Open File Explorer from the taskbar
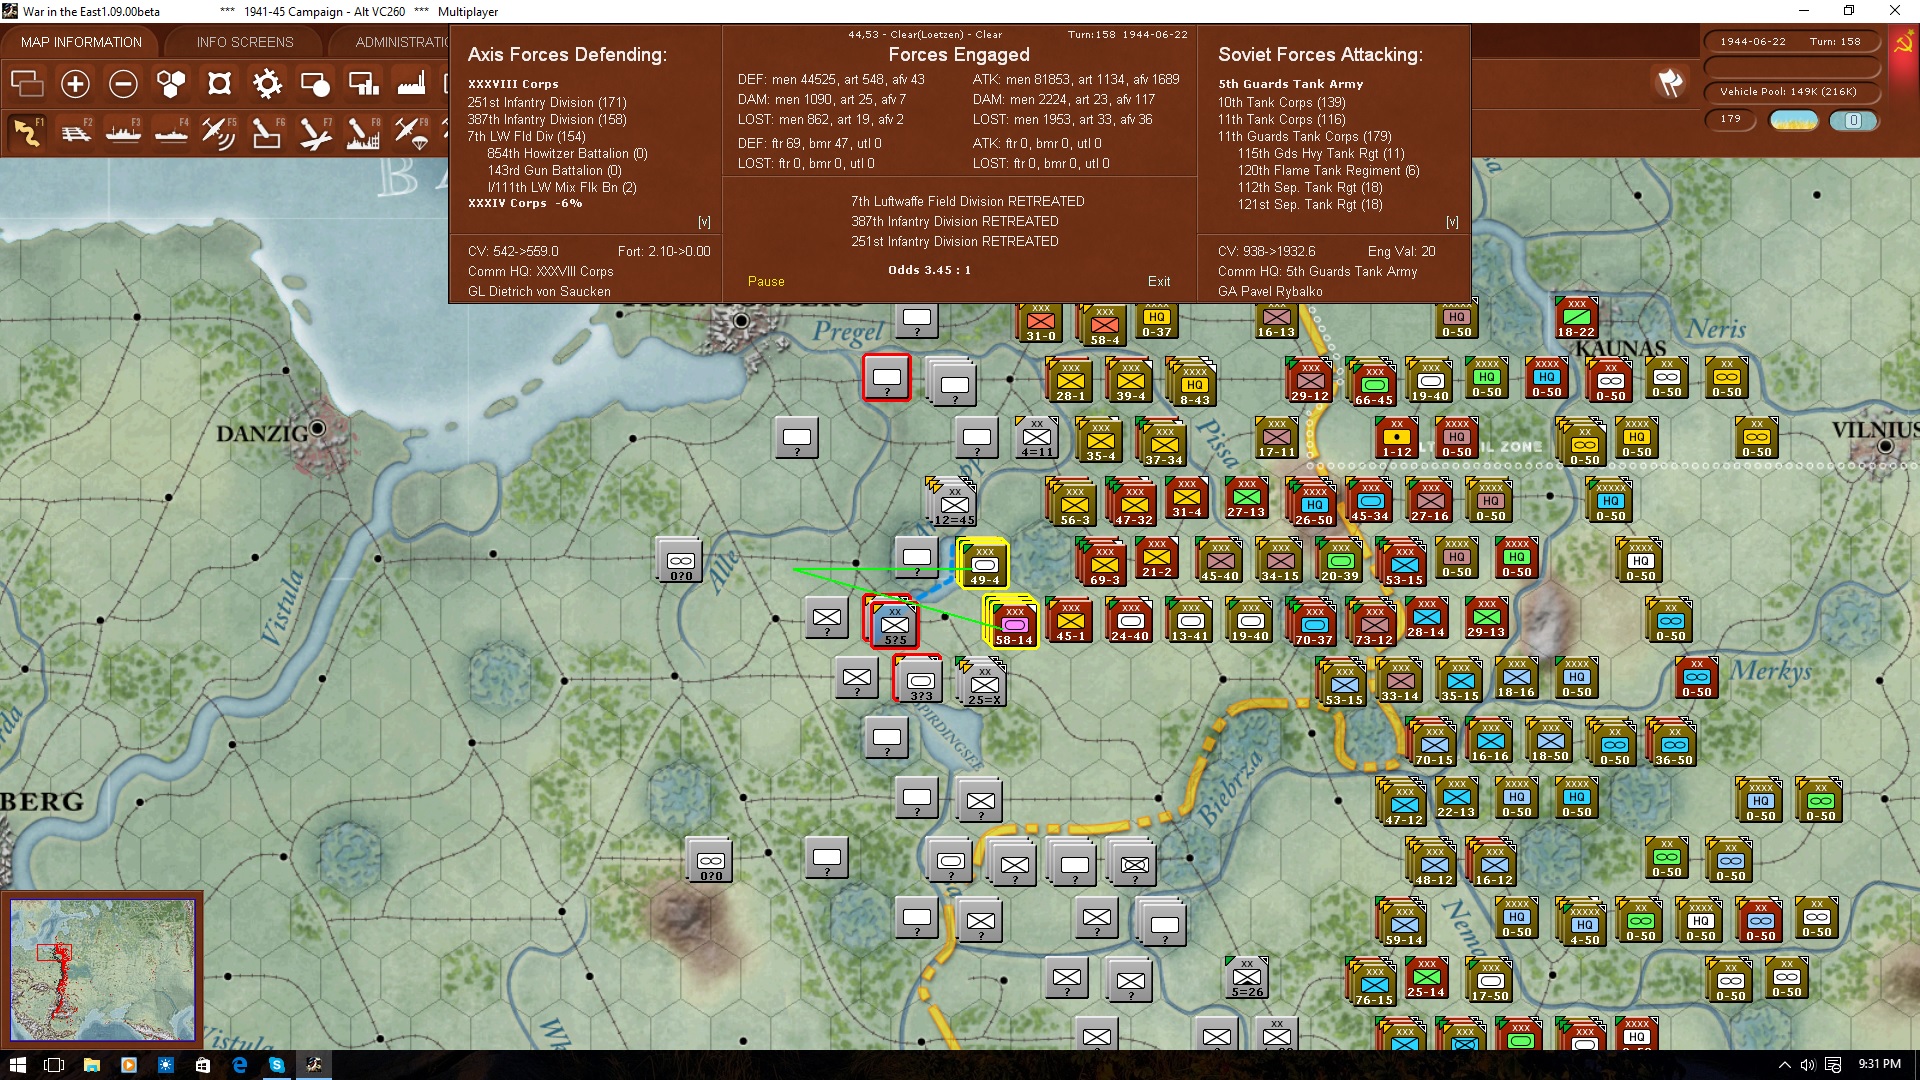The height and width of the screenshot is (1080, 1920). pyautogui.click(x=91, y=1064)
